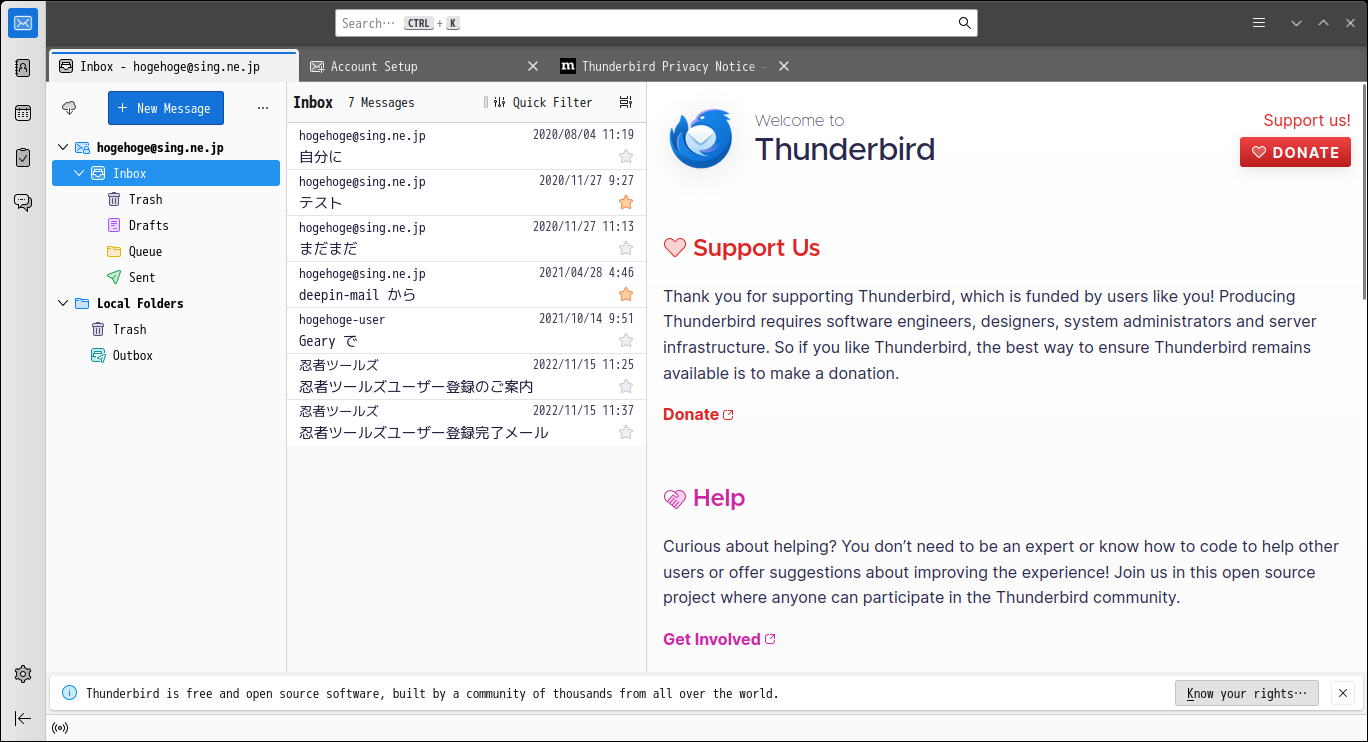Select the Queue folder

(166, 251)
